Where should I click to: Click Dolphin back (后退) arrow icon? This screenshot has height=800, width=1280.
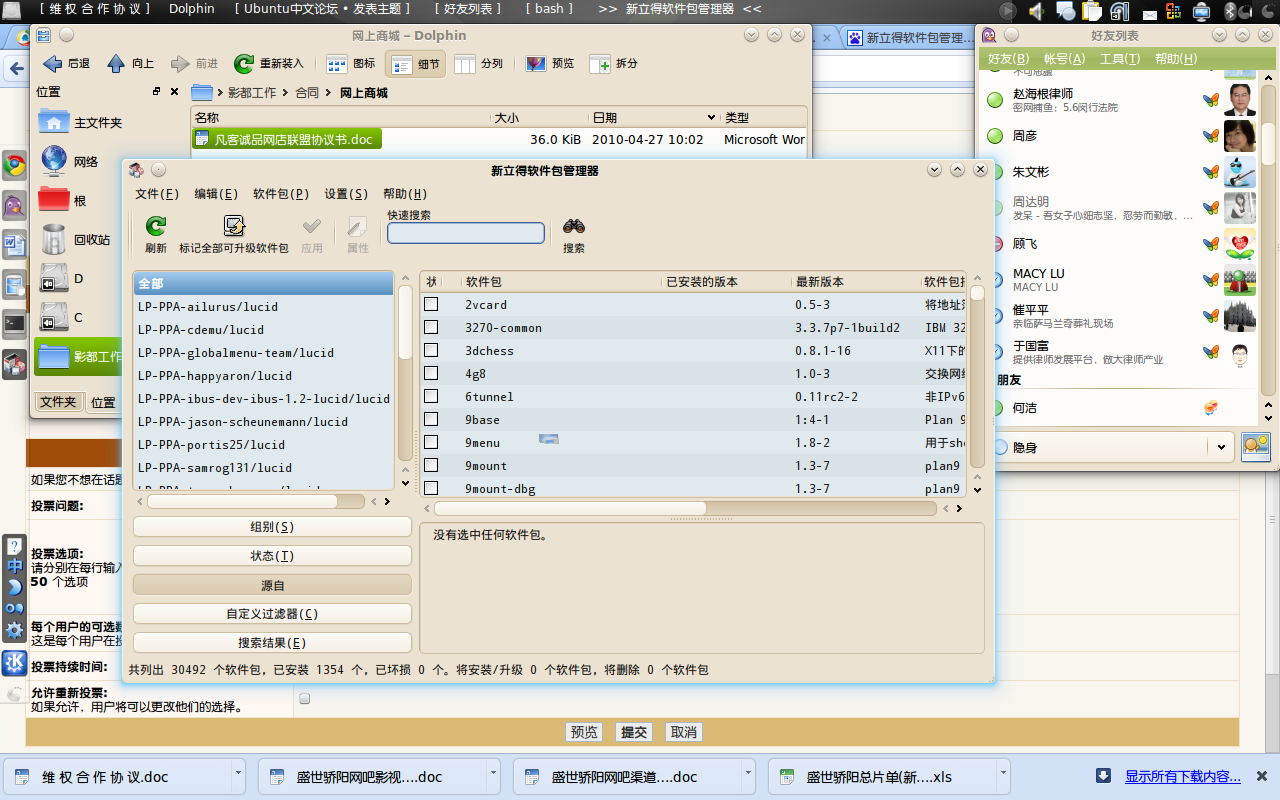coord(53,63)
